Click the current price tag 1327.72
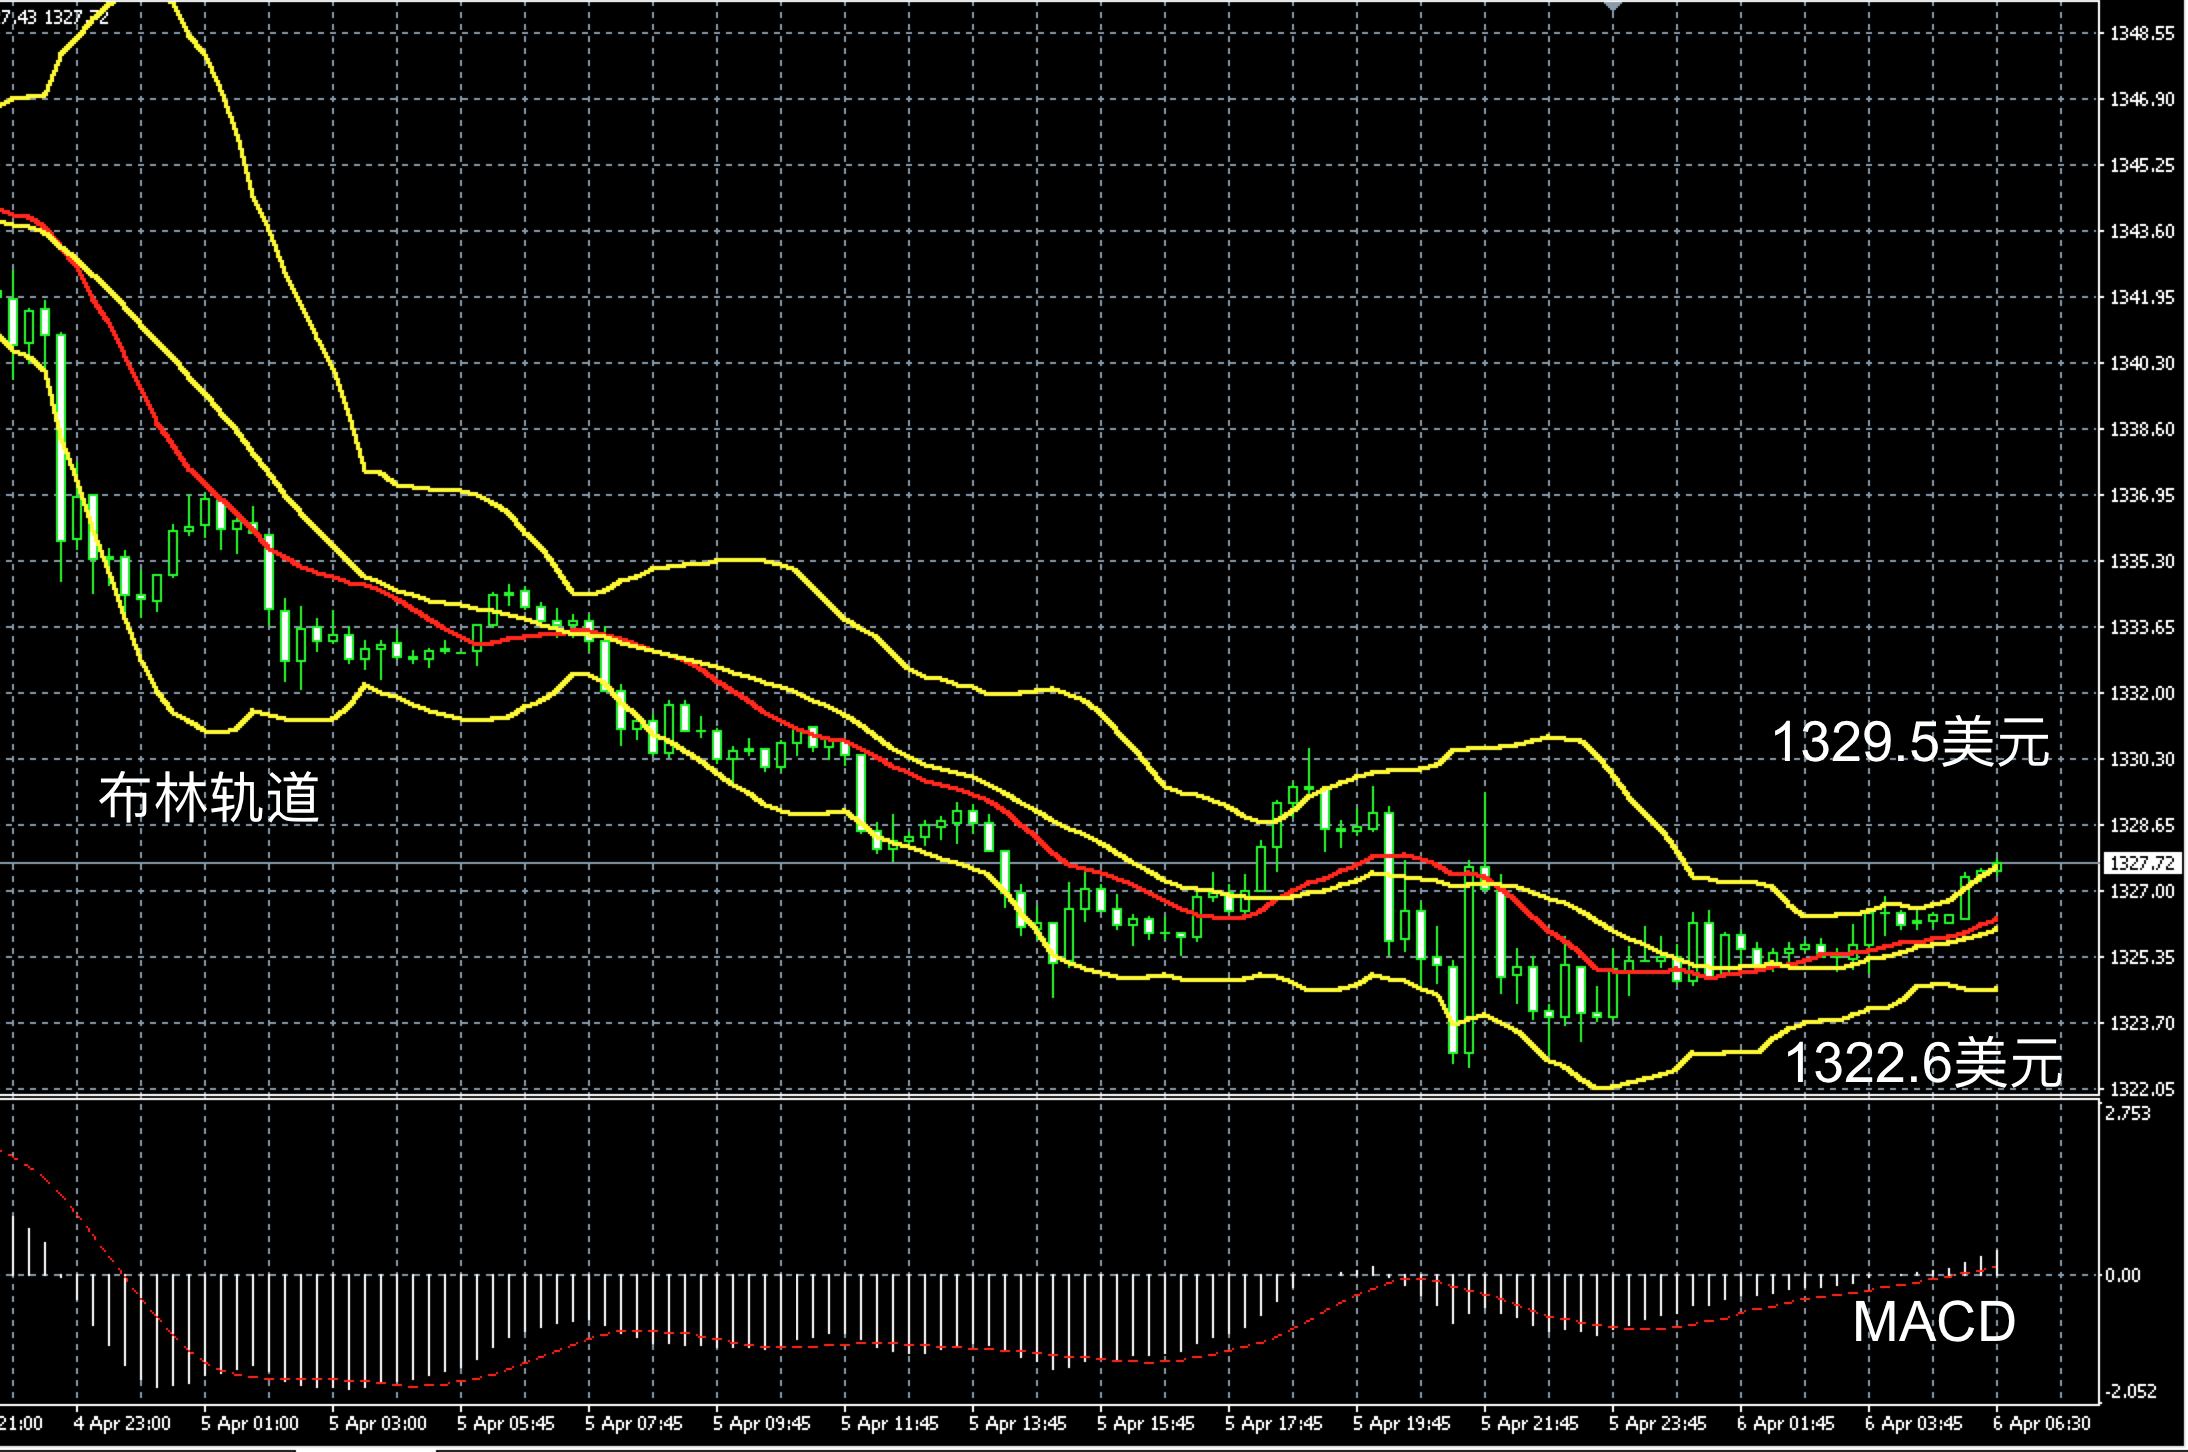Screen dimensions: 2188x1452 pos(2141,863)
